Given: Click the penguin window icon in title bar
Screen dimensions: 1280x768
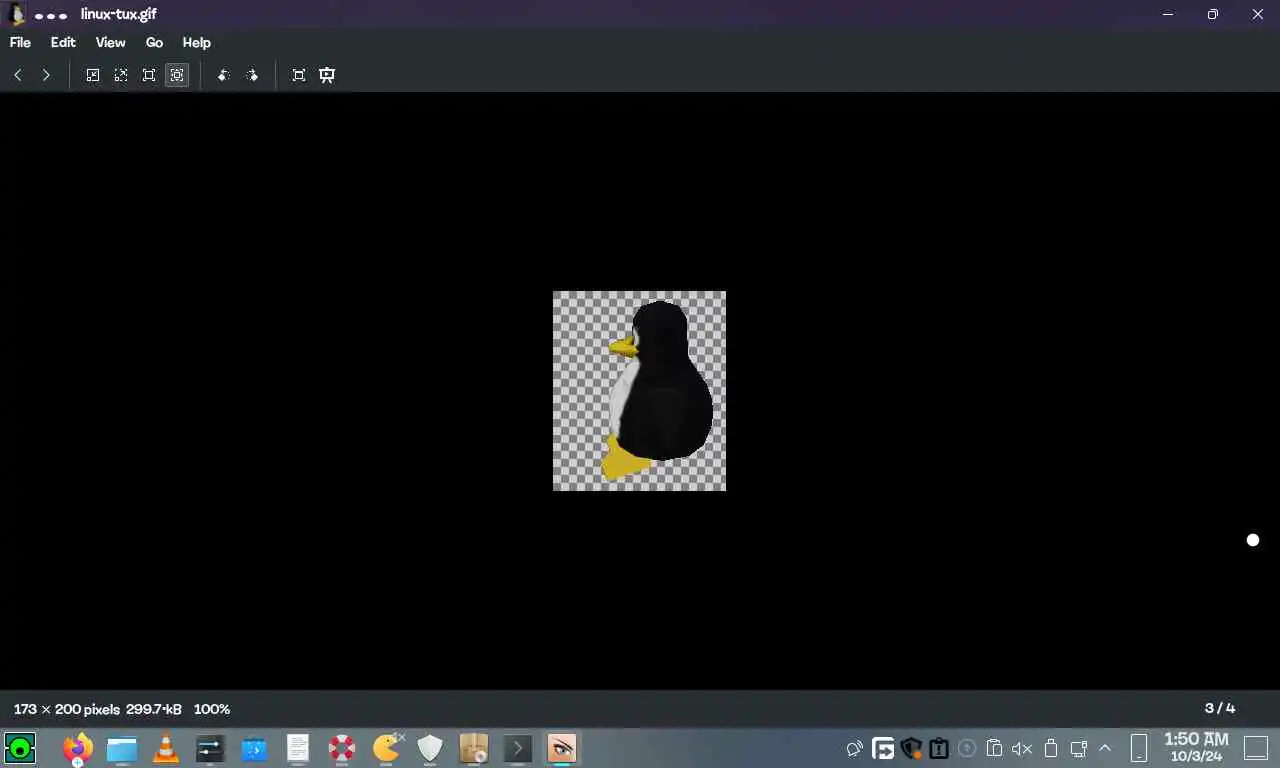Looking at the screenshot, I should tap(17, 14).
